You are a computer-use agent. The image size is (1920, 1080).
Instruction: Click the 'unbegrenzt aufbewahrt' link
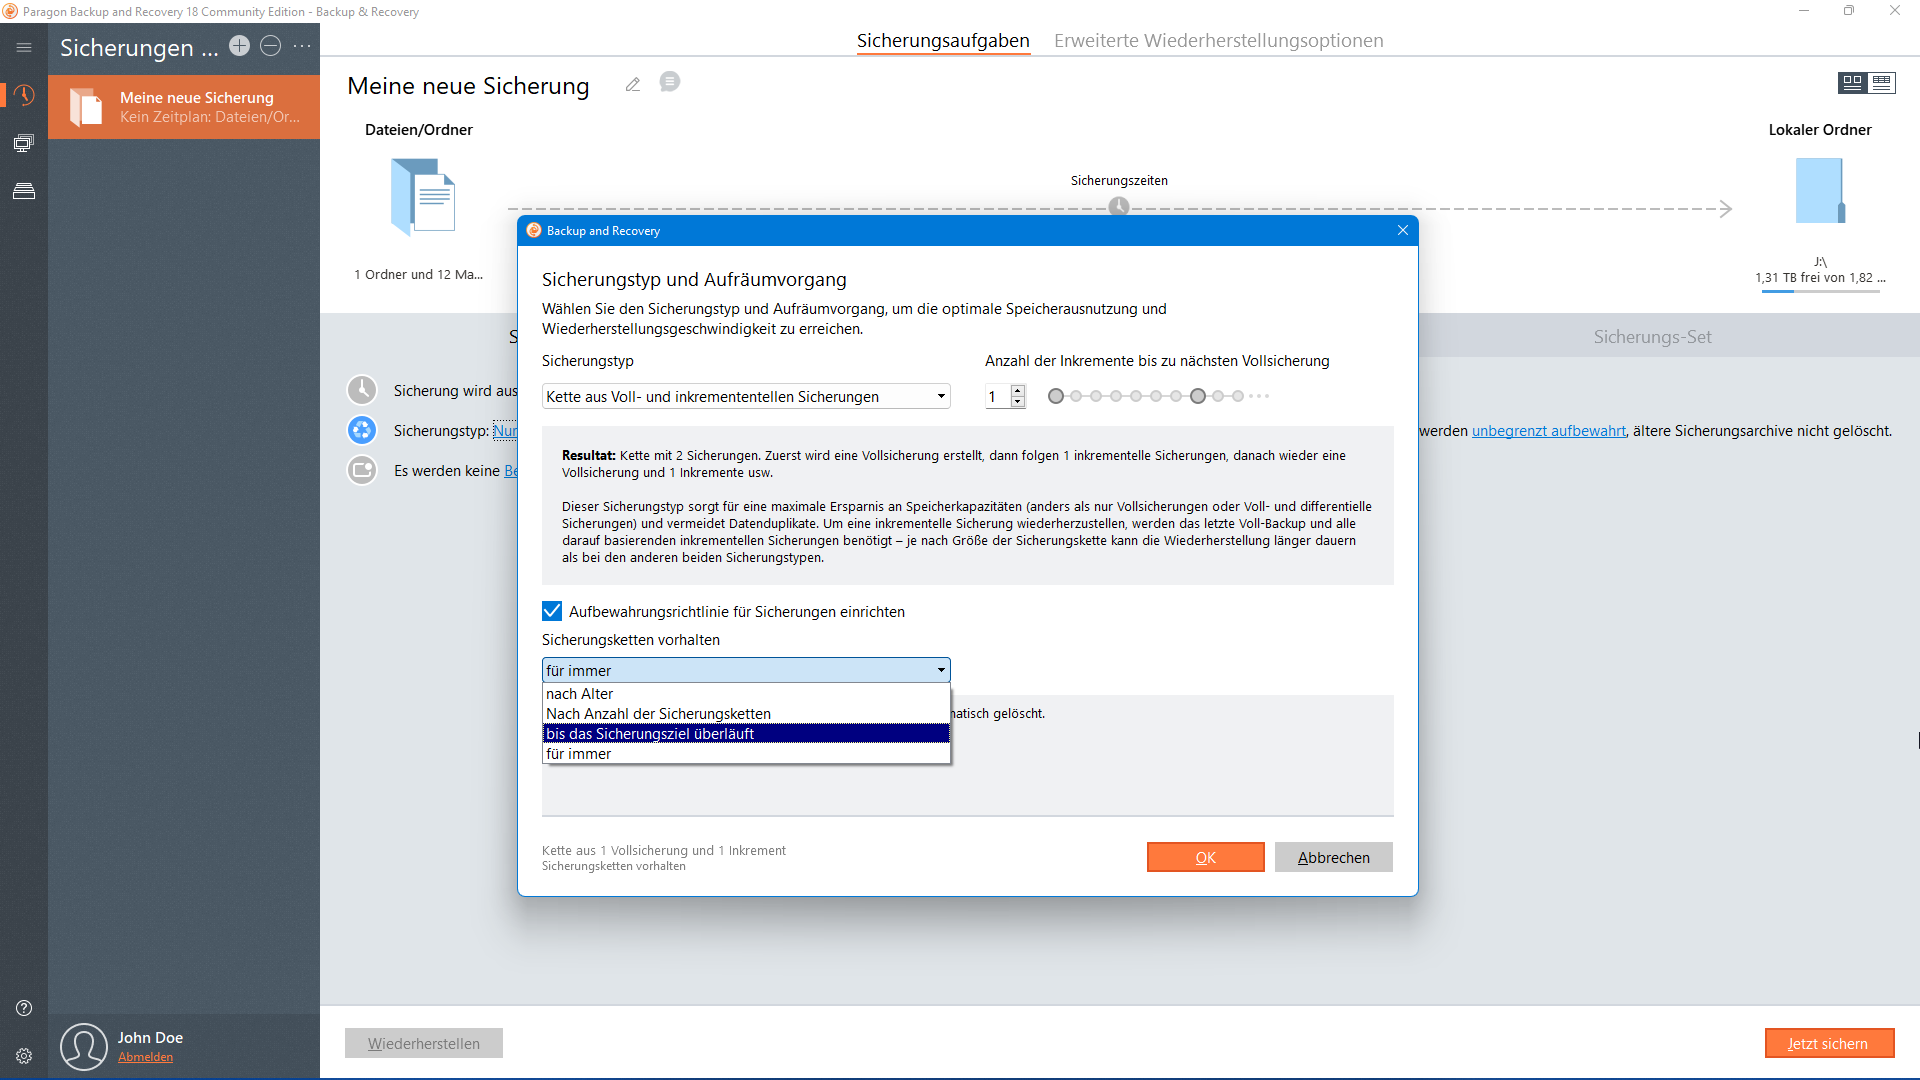tap(1548, 431)
